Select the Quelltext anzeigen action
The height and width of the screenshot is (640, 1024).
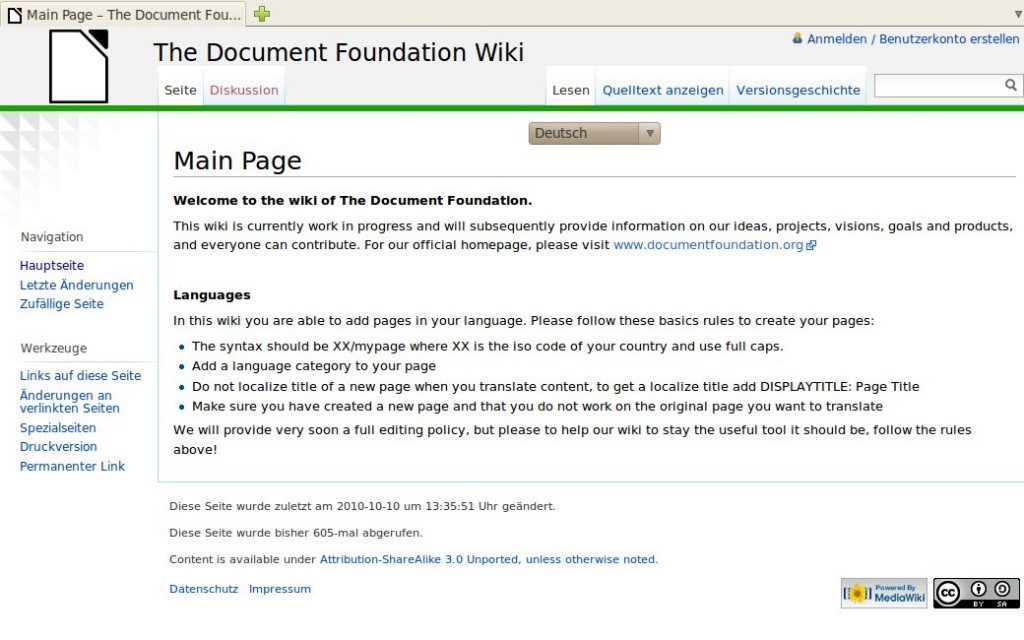point(663,89)
